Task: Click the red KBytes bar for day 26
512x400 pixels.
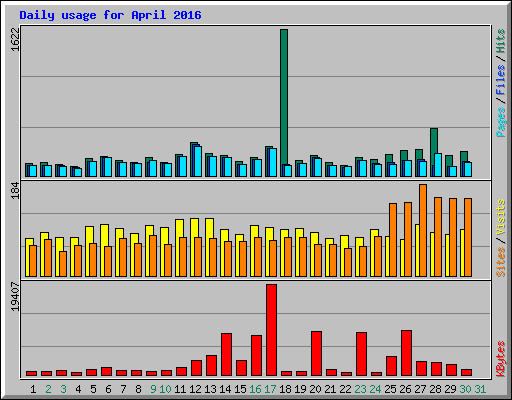Action: (x=406, y=353)
